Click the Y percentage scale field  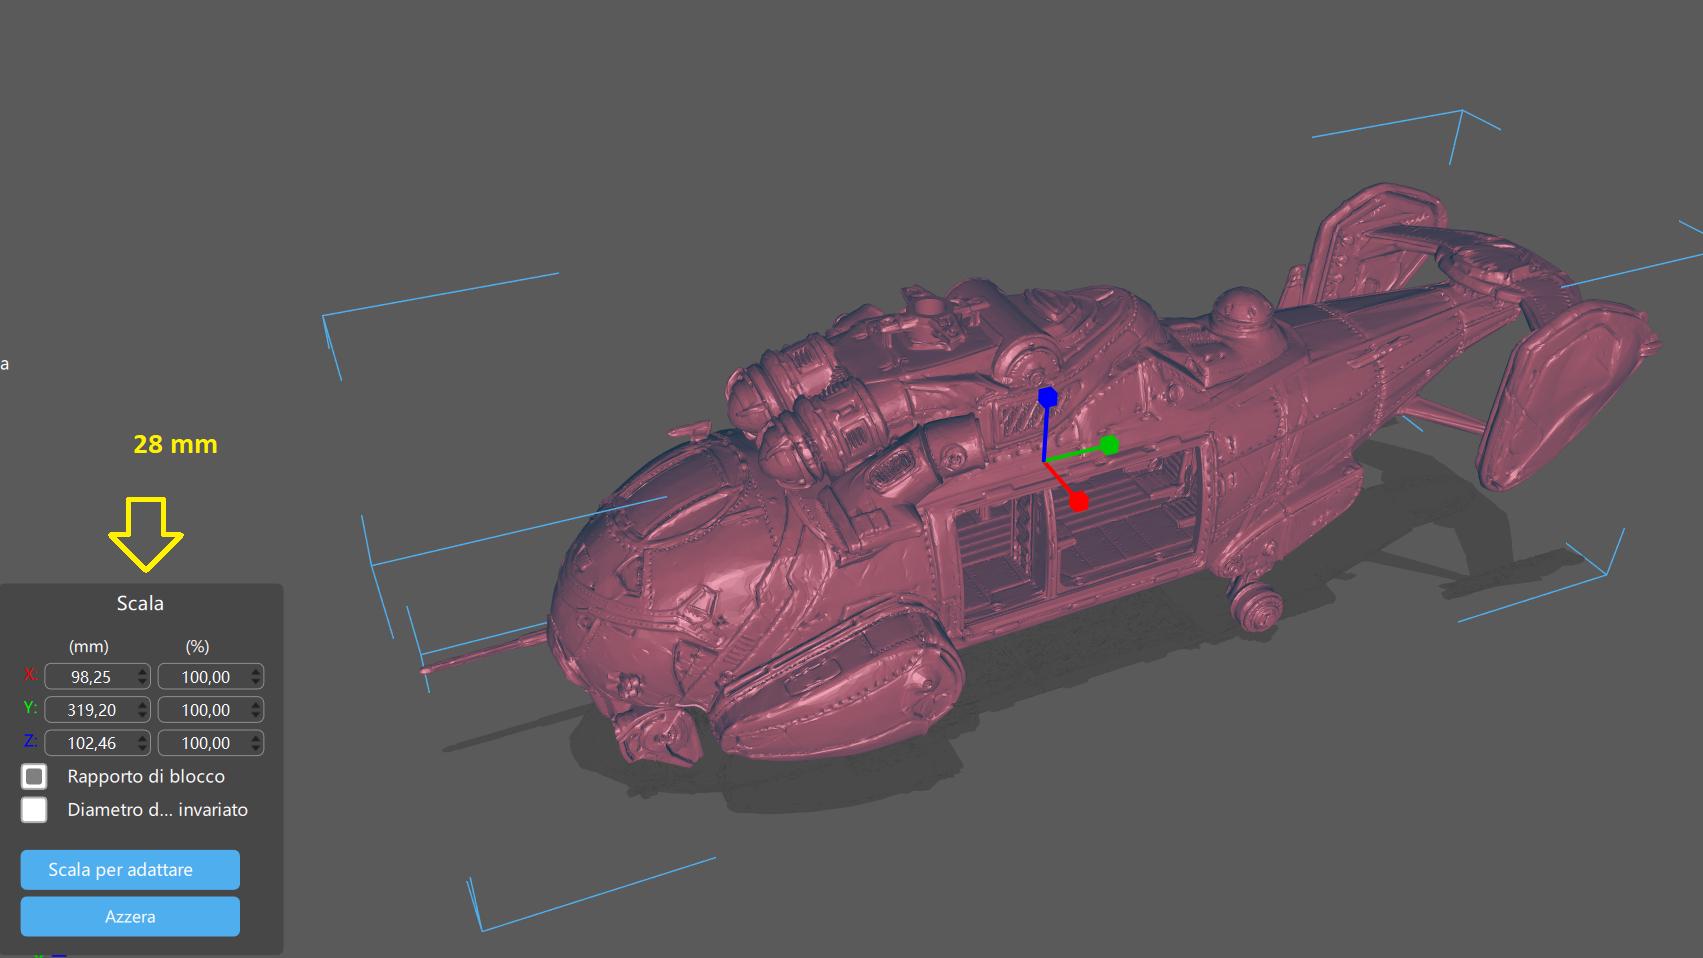(x=204, y=710)
